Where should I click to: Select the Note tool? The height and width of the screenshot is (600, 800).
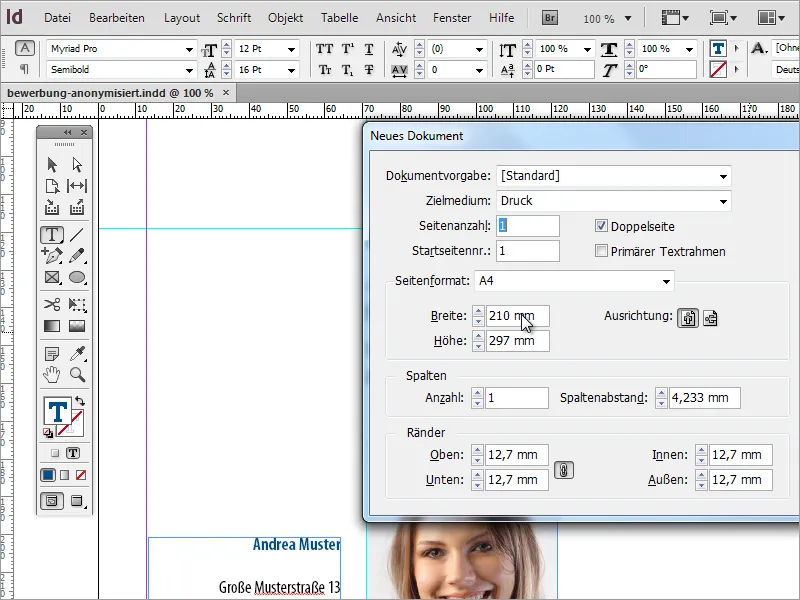pyautogui.click(x=52, y=353)
